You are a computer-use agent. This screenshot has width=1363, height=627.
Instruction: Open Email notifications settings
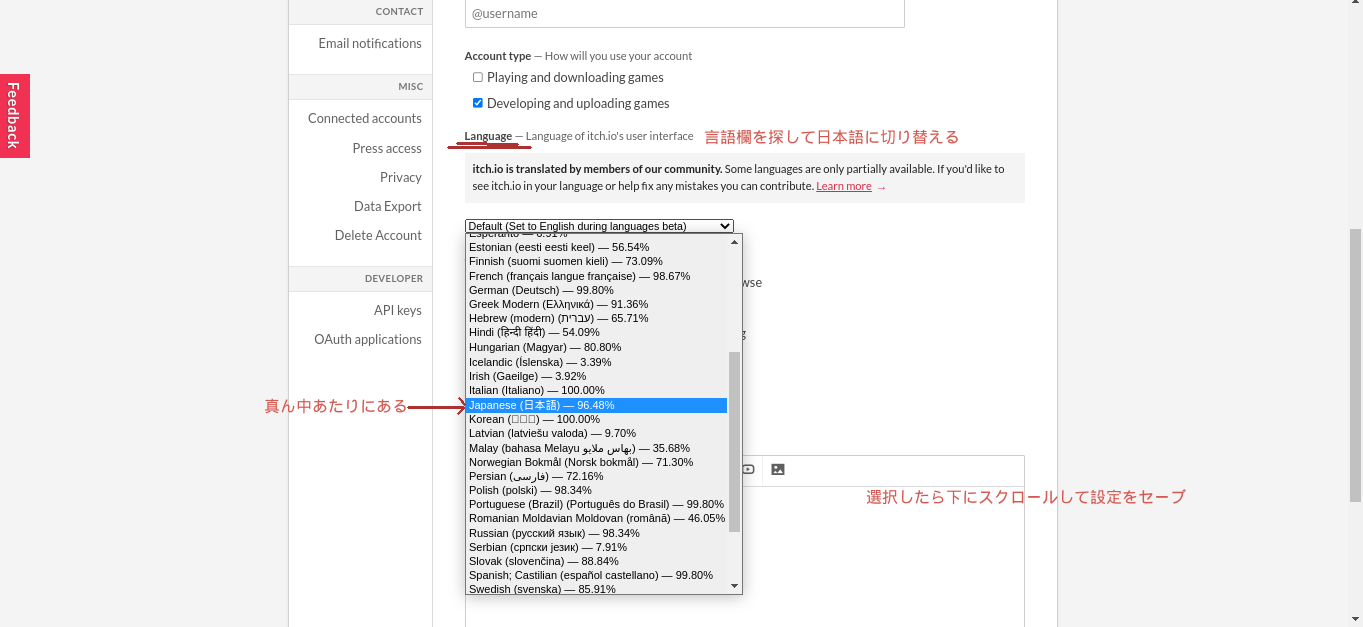[x=370, y=43]
